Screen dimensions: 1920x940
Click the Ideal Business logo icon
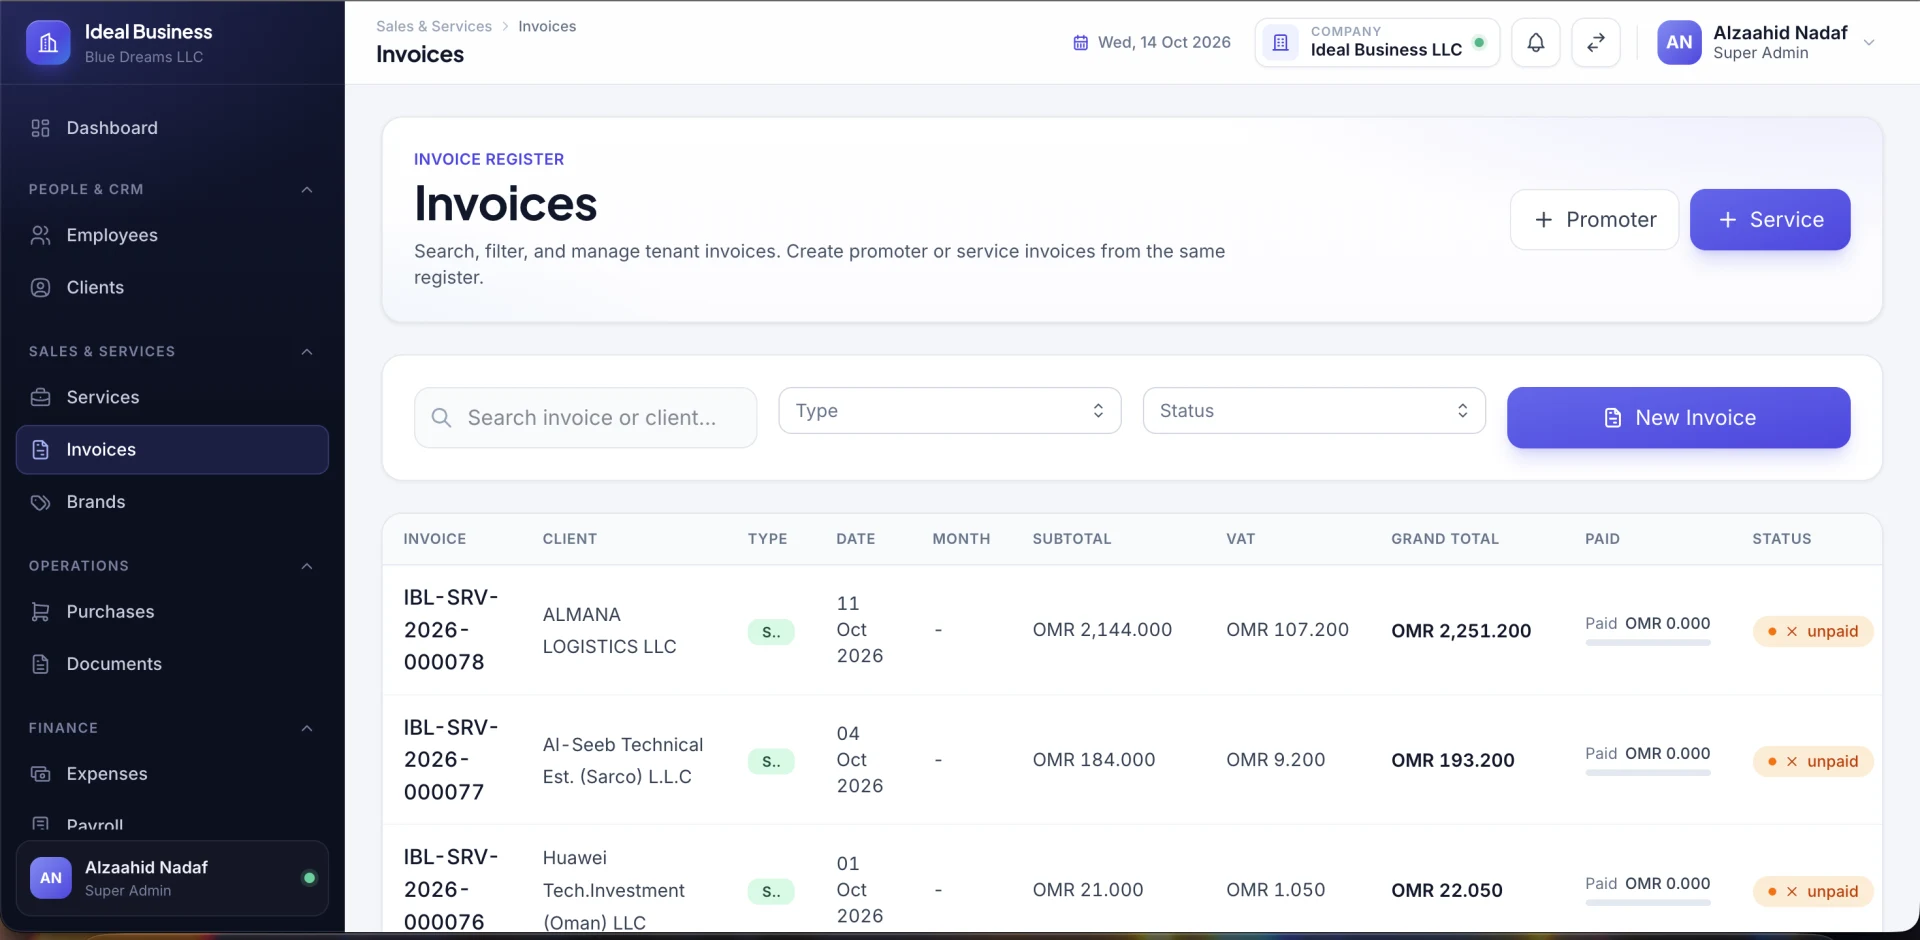point(48,43)
